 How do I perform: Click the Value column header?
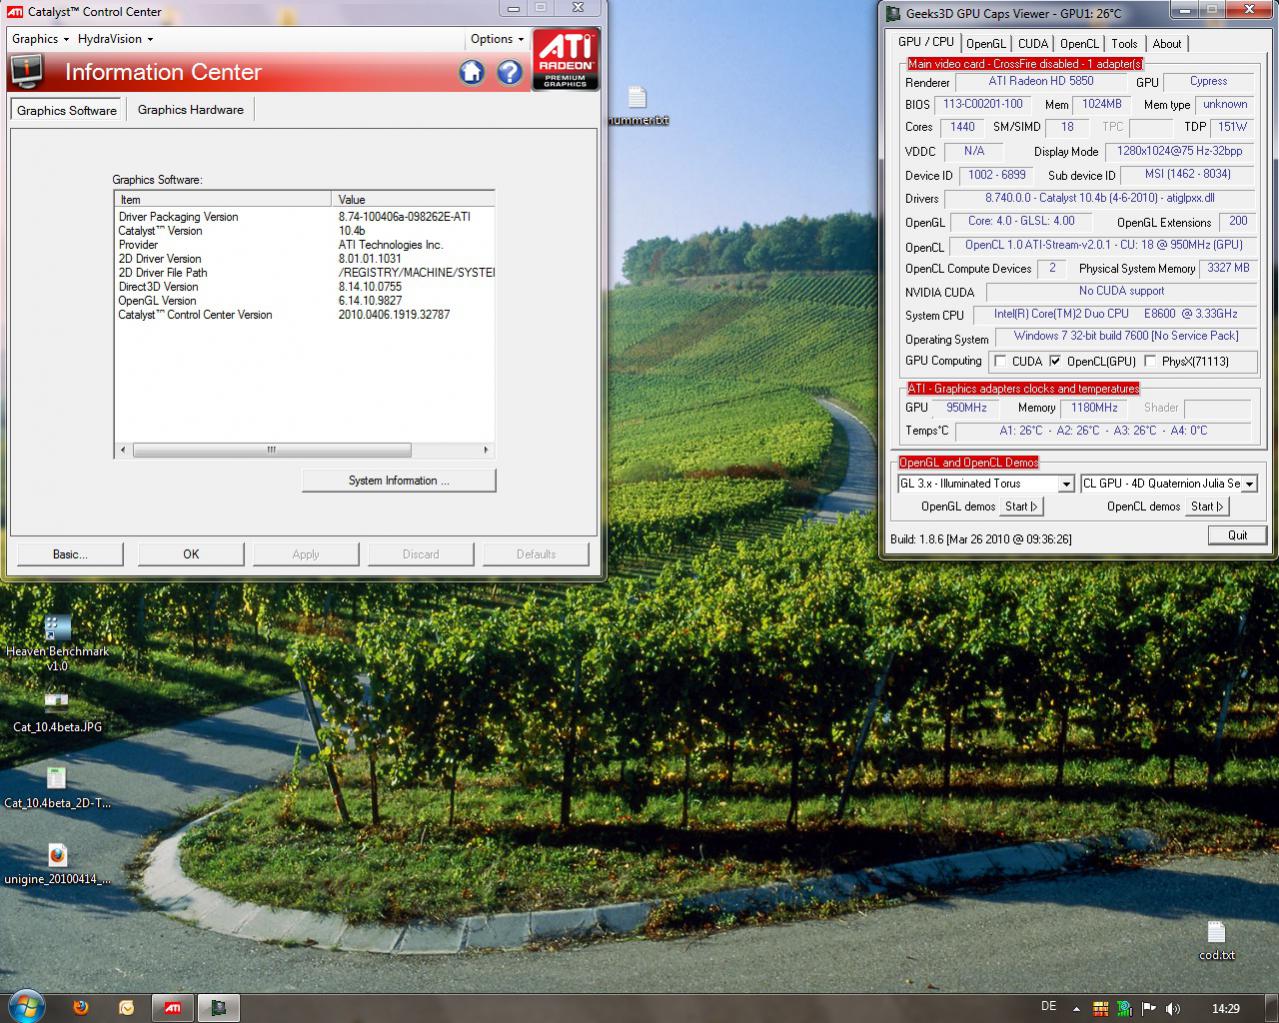(413, 199)
